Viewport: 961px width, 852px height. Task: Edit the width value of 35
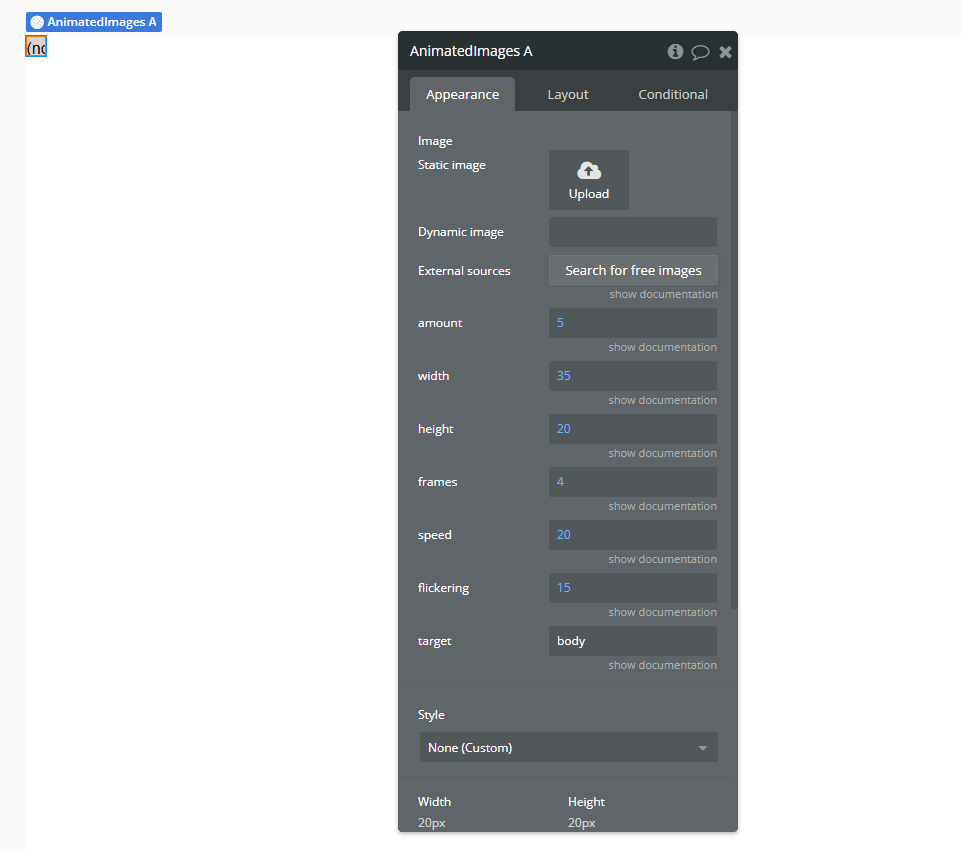(632, 375)
